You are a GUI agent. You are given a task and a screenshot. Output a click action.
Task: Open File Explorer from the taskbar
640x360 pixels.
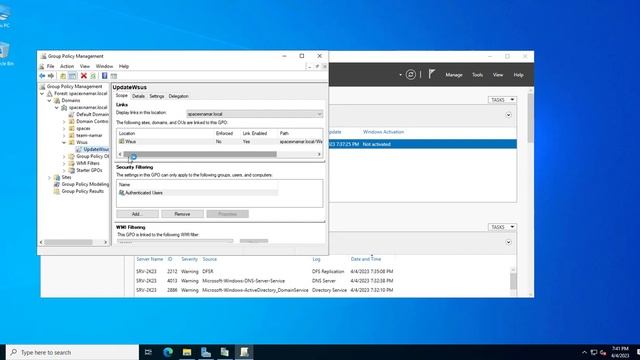(x=187, y=352)
